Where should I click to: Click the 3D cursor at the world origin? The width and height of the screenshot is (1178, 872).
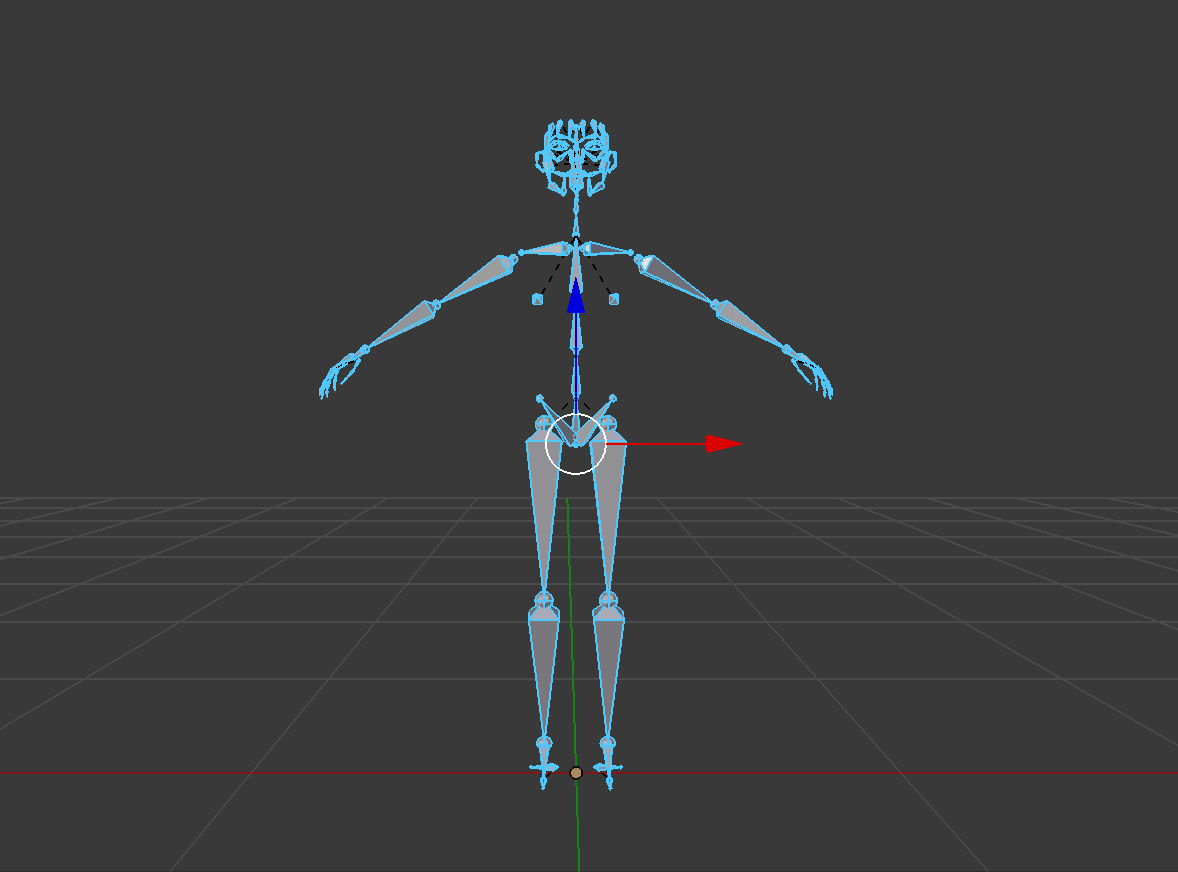pyautogui.click(x=576, y=771)
